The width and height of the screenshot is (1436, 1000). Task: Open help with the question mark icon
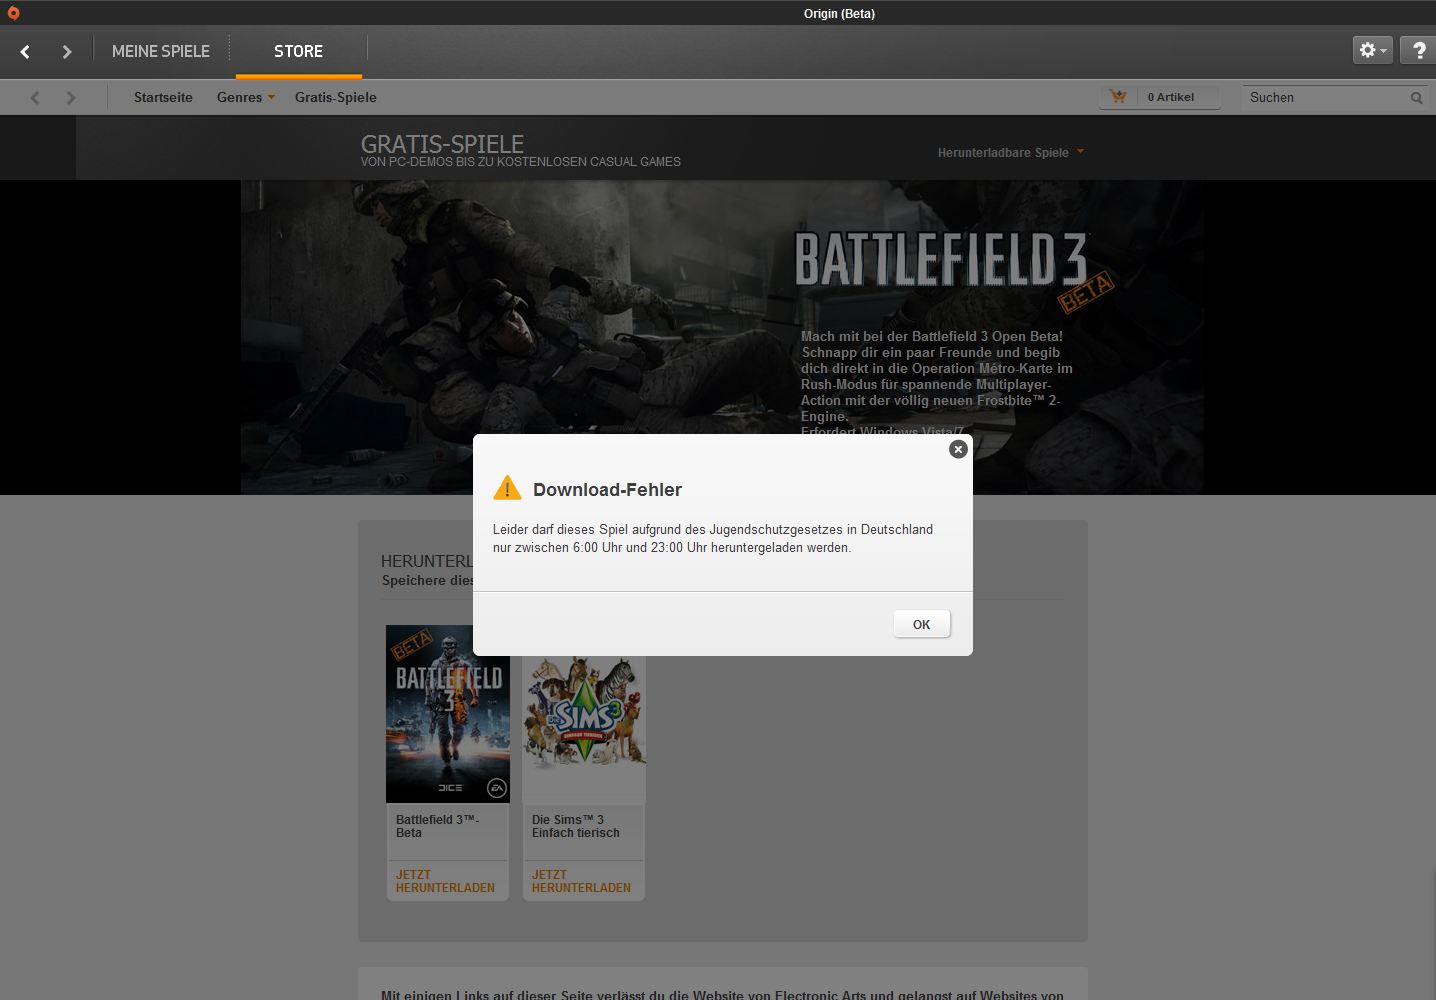pyautogui.click(x=1418, y=50)
